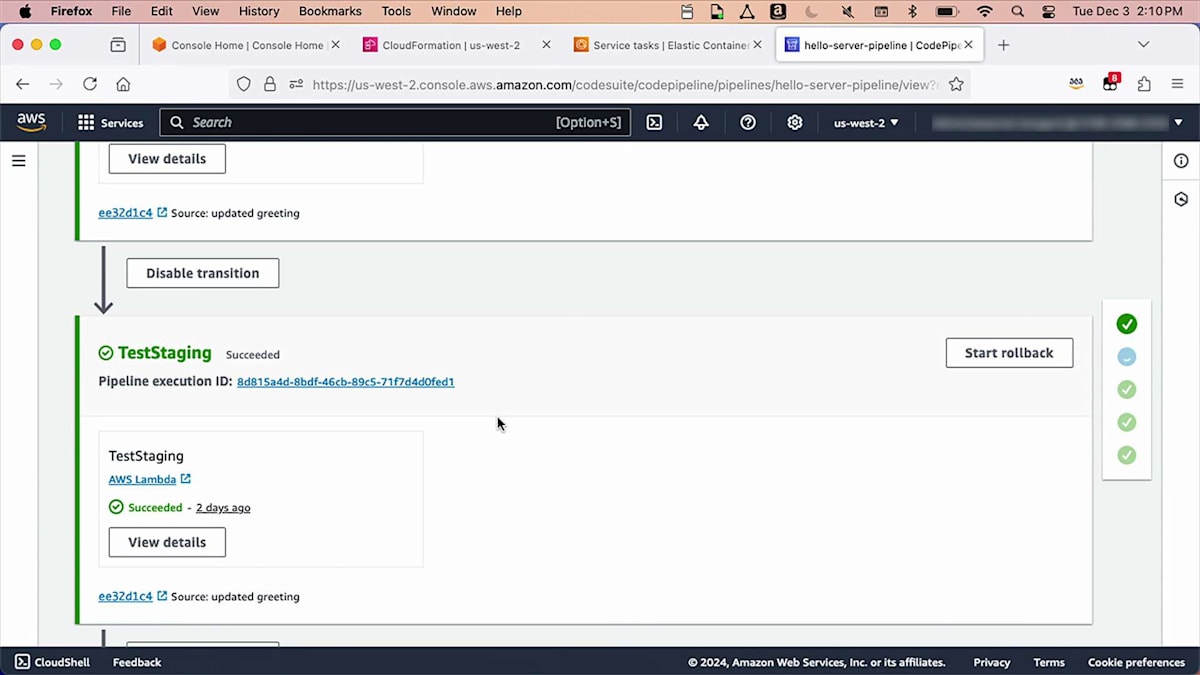Jump to the blue in-progress stage indicator

[x=1127, y=356]
